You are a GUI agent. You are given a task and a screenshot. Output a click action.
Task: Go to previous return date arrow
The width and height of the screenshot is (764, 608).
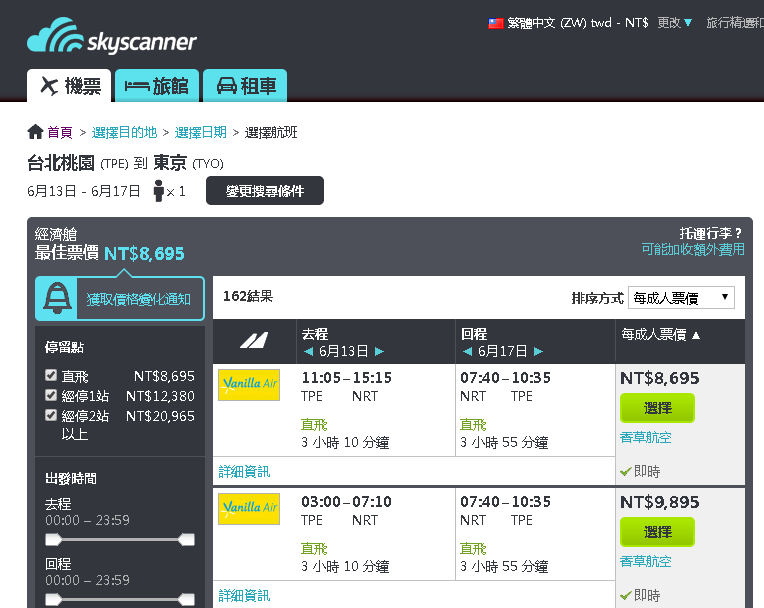[467, 352]
